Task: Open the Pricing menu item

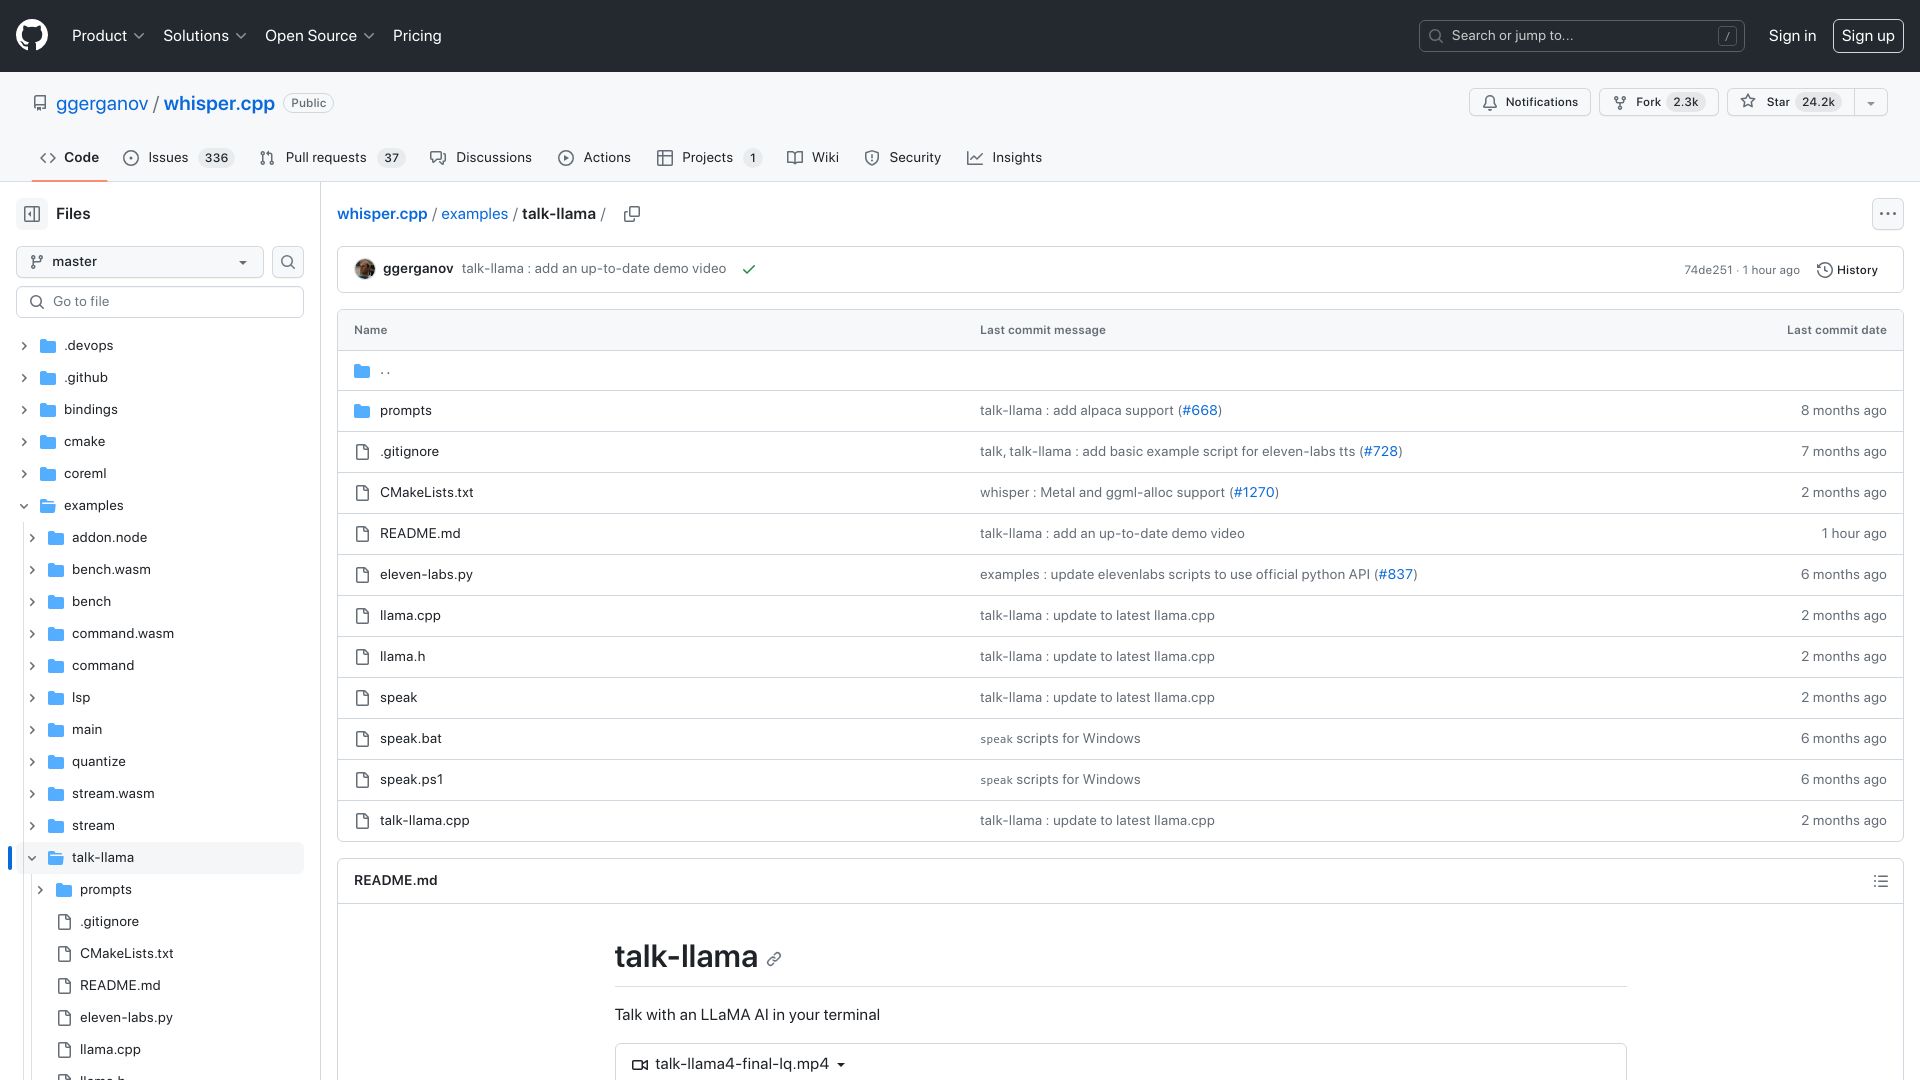Action: point(417,36)
